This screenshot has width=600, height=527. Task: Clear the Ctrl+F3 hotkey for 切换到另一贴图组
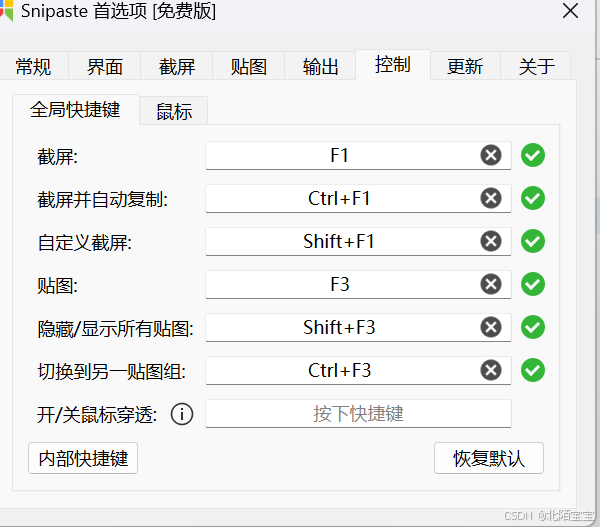(x=491, y=370)
